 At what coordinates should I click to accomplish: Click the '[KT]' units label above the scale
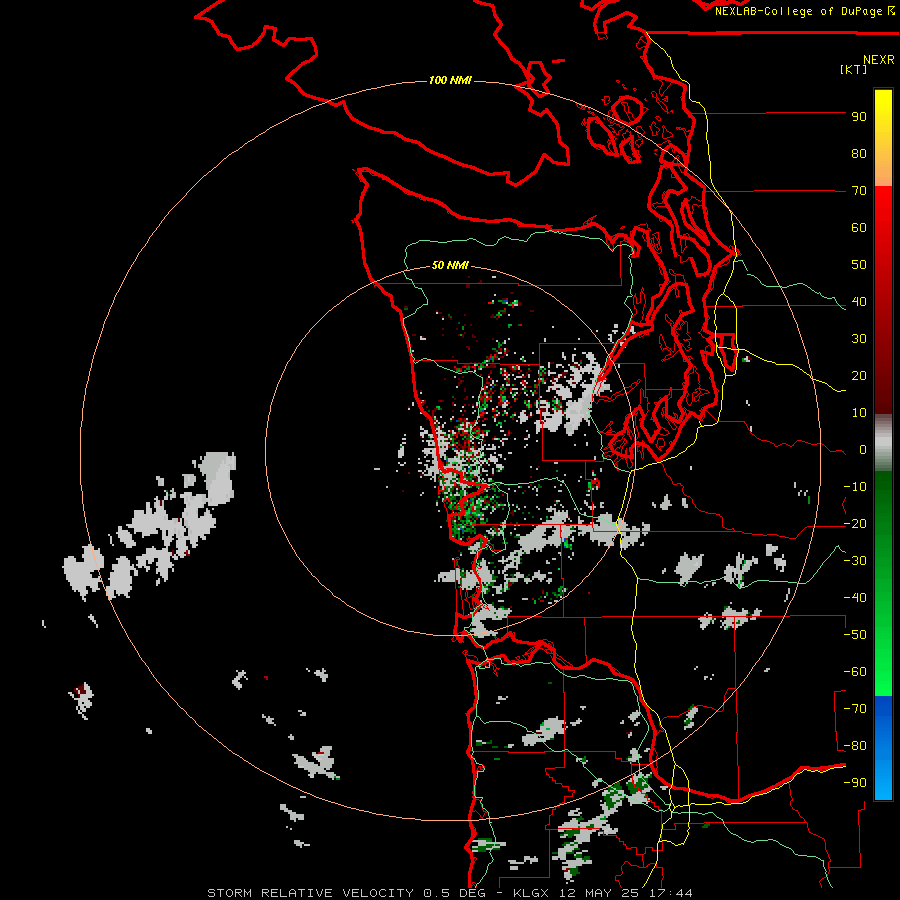tap(853, 69)
